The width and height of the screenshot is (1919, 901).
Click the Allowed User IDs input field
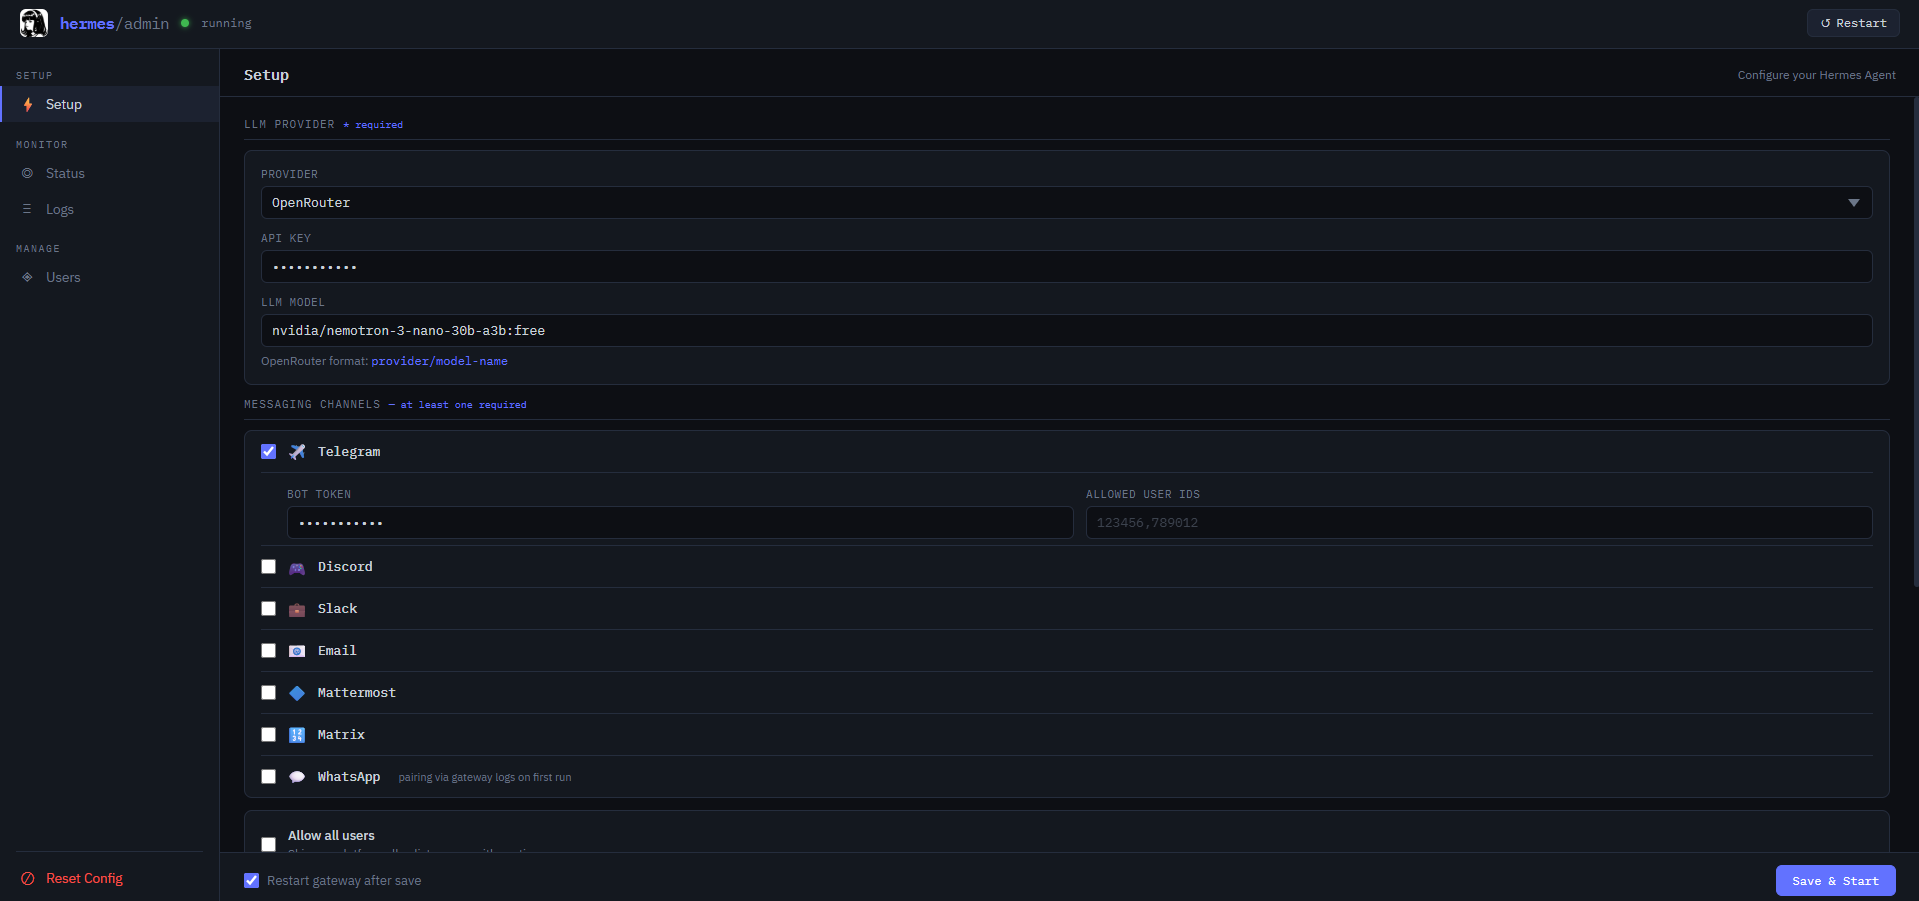click(x=1478, y=522)
